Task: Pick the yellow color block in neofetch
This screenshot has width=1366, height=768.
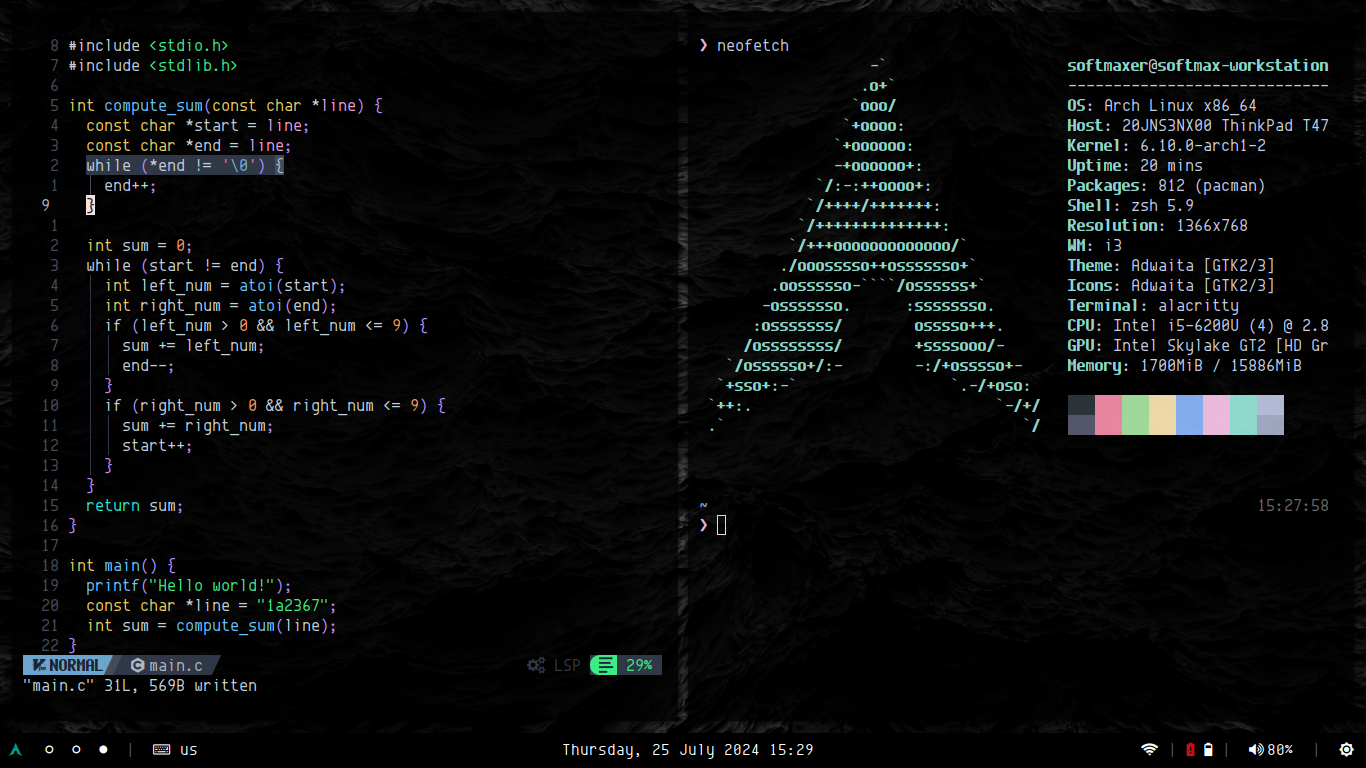Action: [x=1162, y=415]
